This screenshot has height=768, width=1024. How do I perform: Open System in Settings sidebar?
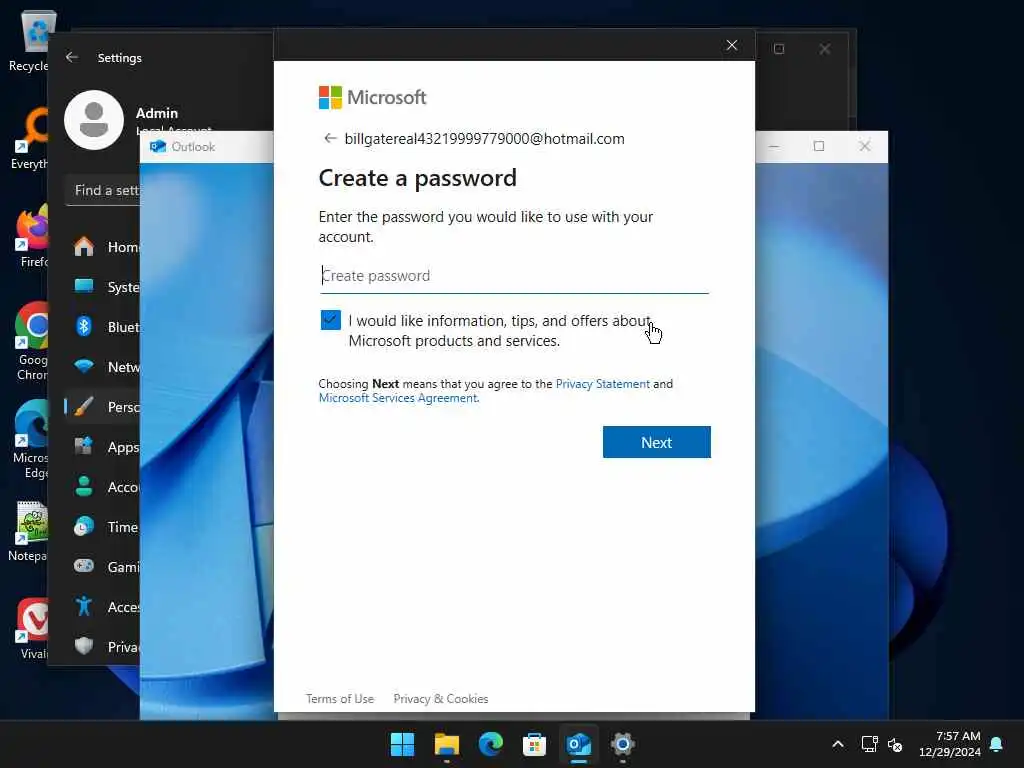coord(103,287)
